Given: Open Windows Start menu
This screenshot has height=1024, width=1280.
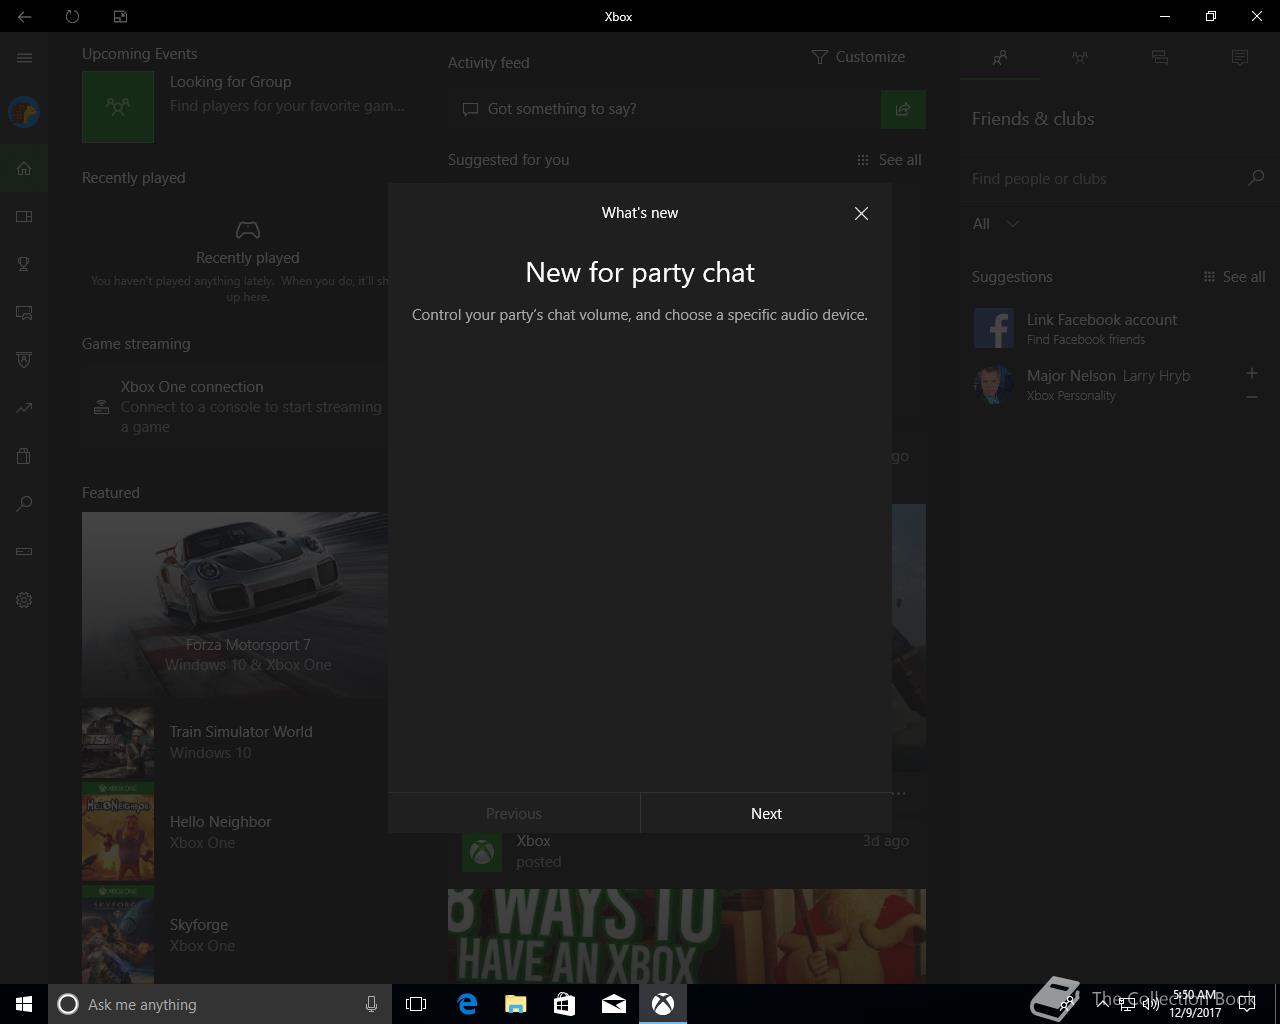Looking at the screenshot, I should [x=24, y=1004].
